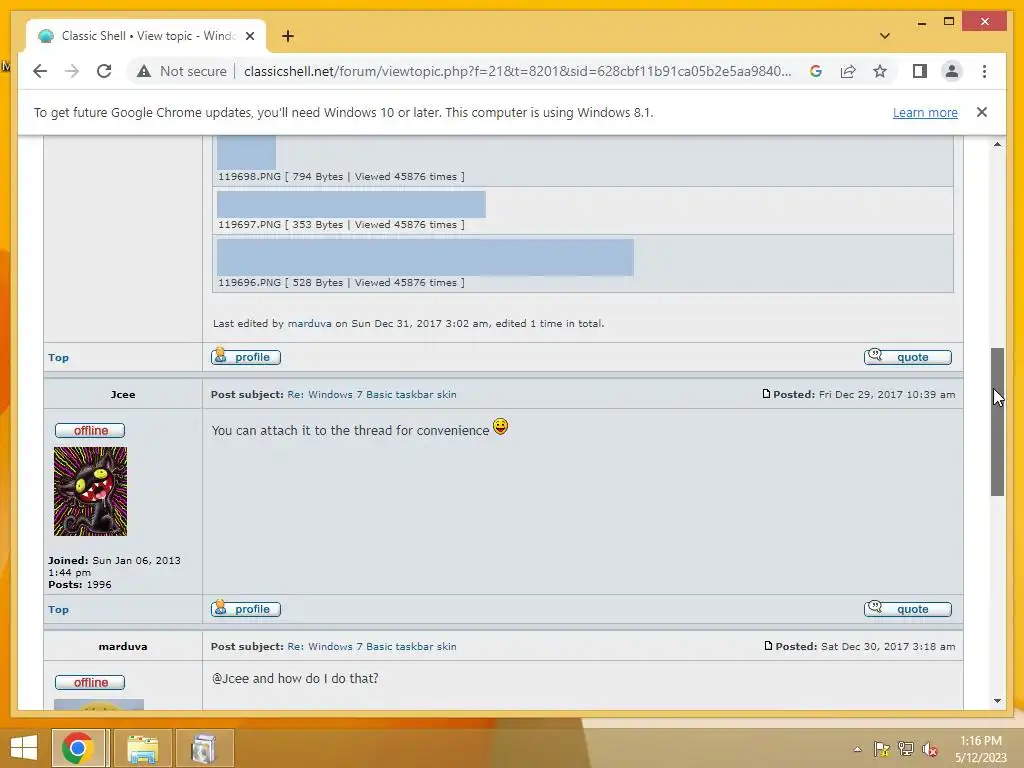The height and width of the screenshot is (768, 1024).
Task: Click Top link below Jcee's post
Action: pos(58,609)
